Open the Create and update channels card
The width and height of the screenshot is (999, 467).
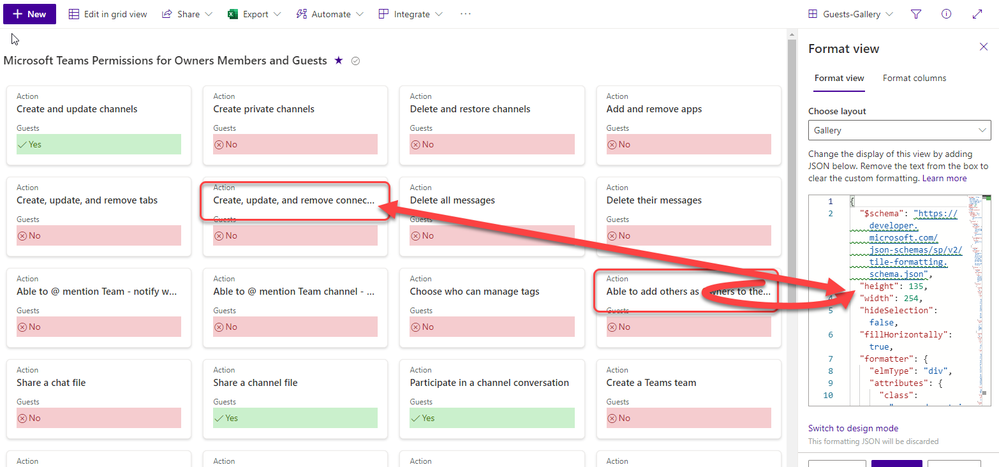tap(99, 126)
